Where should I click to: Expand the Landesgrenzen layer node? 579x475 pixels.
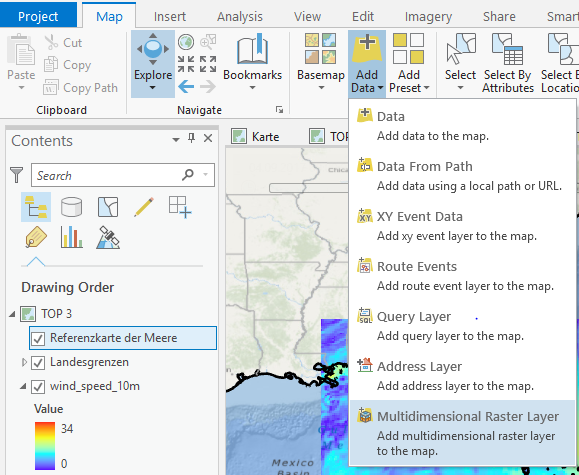pos(24,362)
